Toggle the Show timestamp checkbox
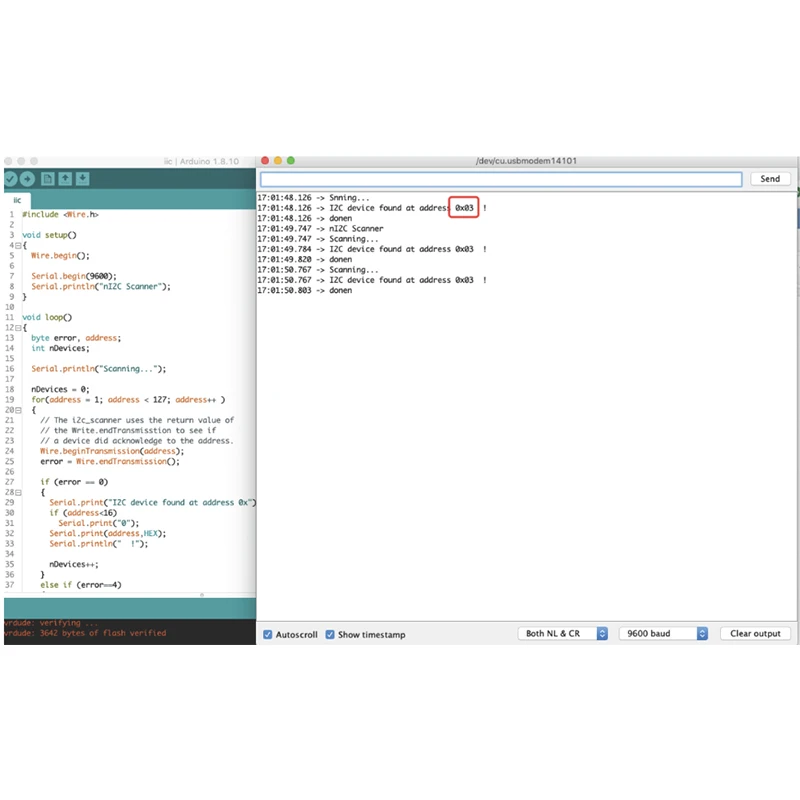The image size is (800, 800). coord(330,634)
